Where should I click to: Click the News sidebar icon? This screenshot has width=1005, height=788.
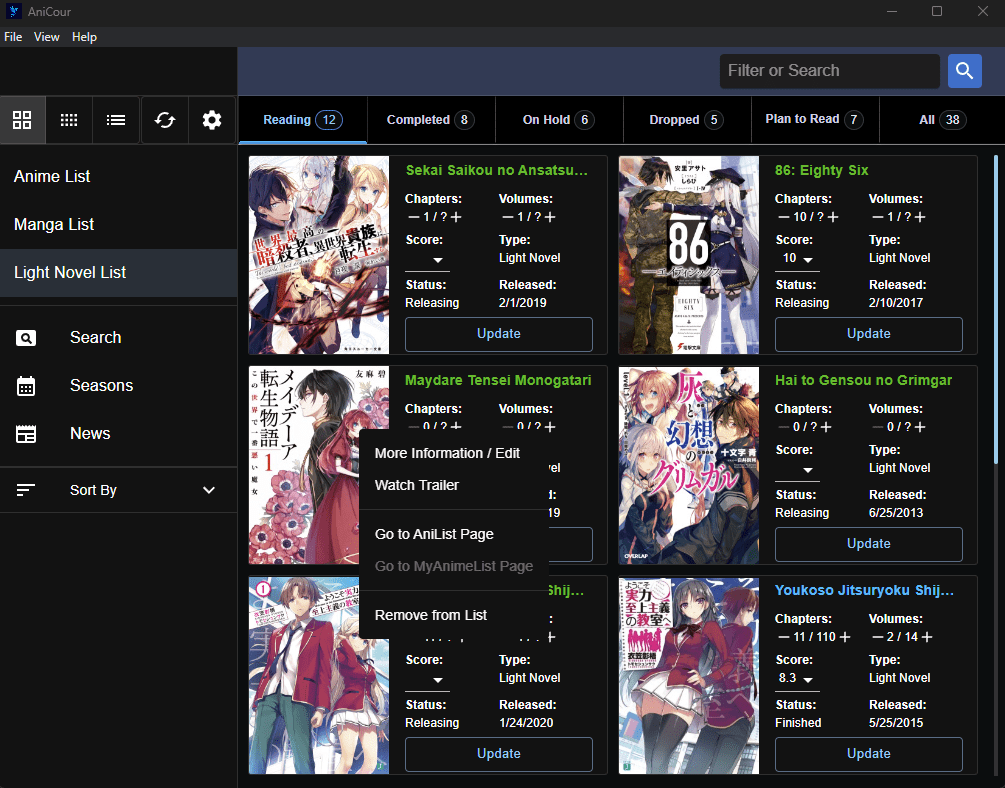coord(26,434)
